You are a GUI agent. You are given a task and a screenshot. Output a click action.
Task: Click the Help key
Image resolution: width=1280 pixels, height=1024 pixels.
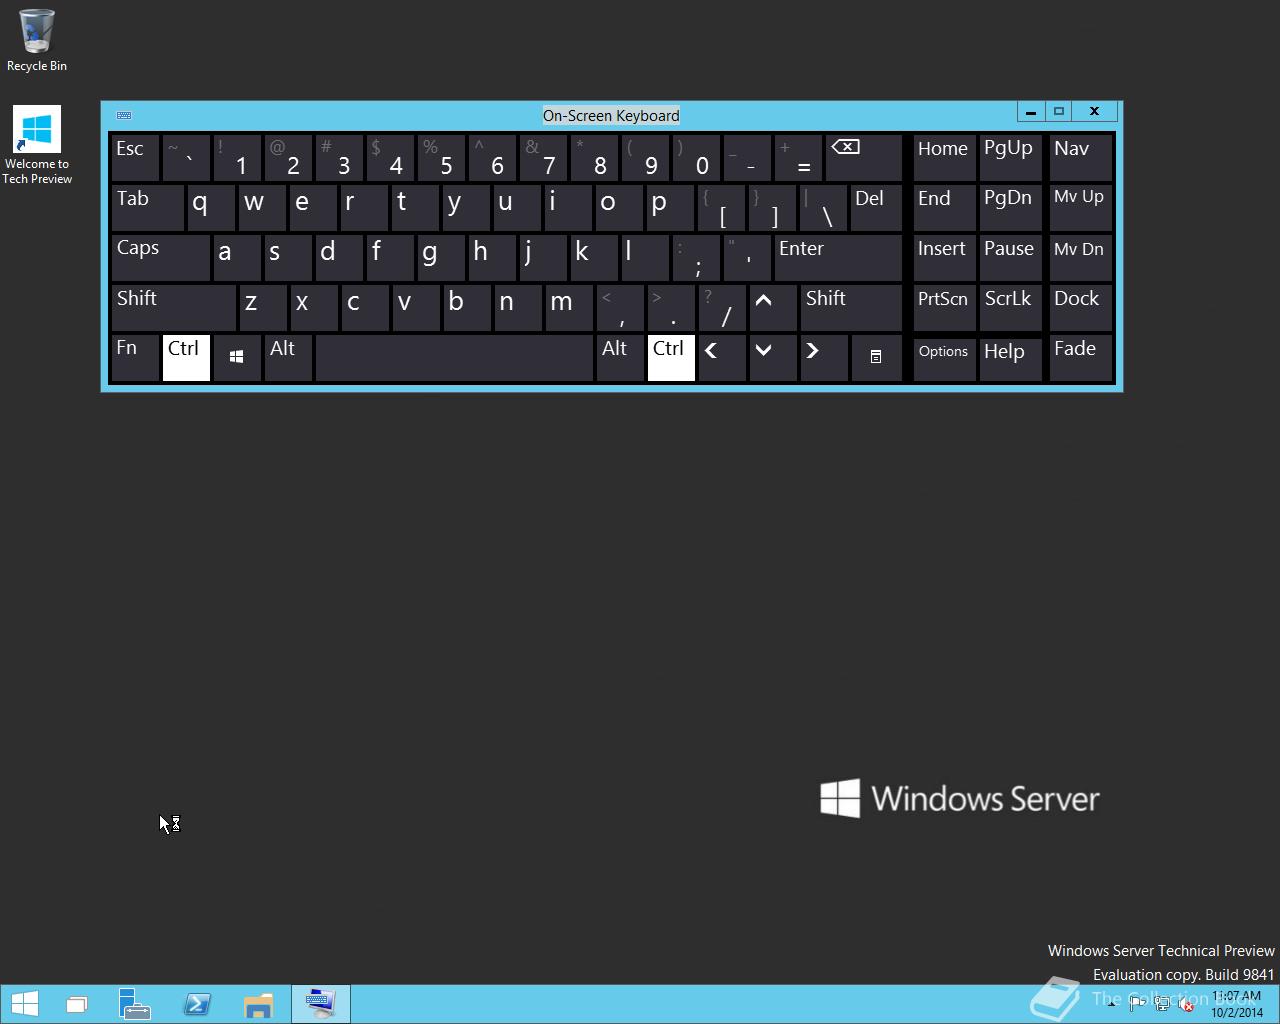[x=1011, y=358]
